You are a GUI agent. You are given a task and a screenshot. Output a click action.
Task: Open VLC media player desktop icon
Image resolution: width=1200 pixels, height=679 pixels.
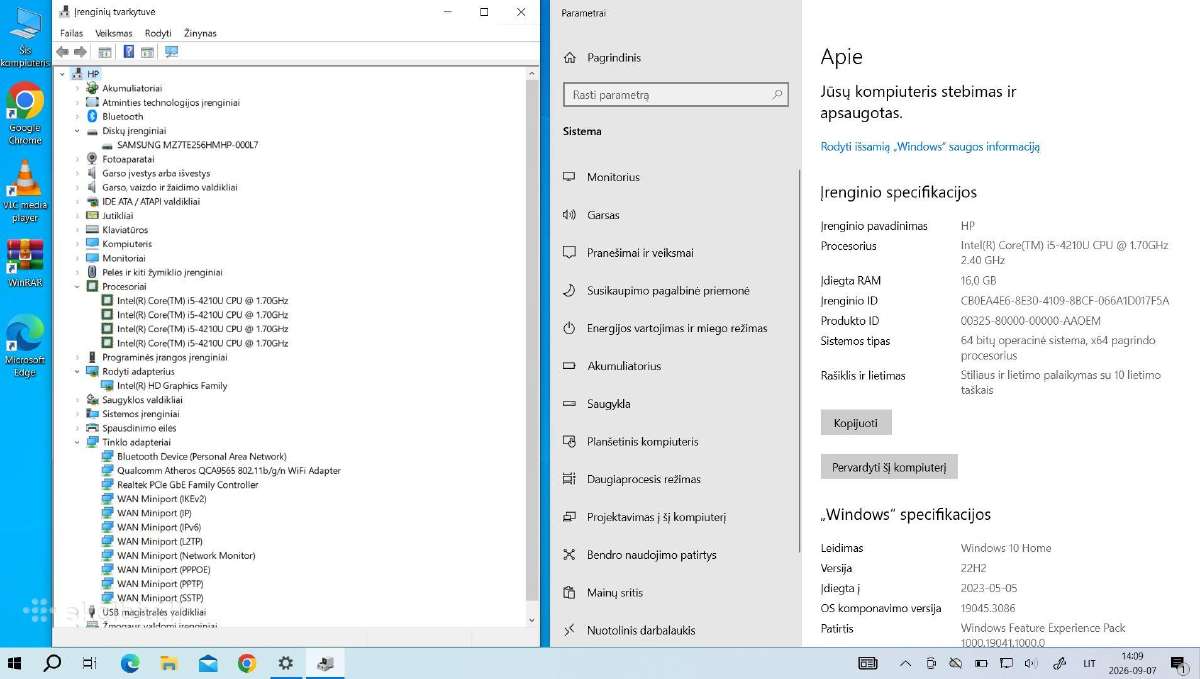tap(25, 191)
